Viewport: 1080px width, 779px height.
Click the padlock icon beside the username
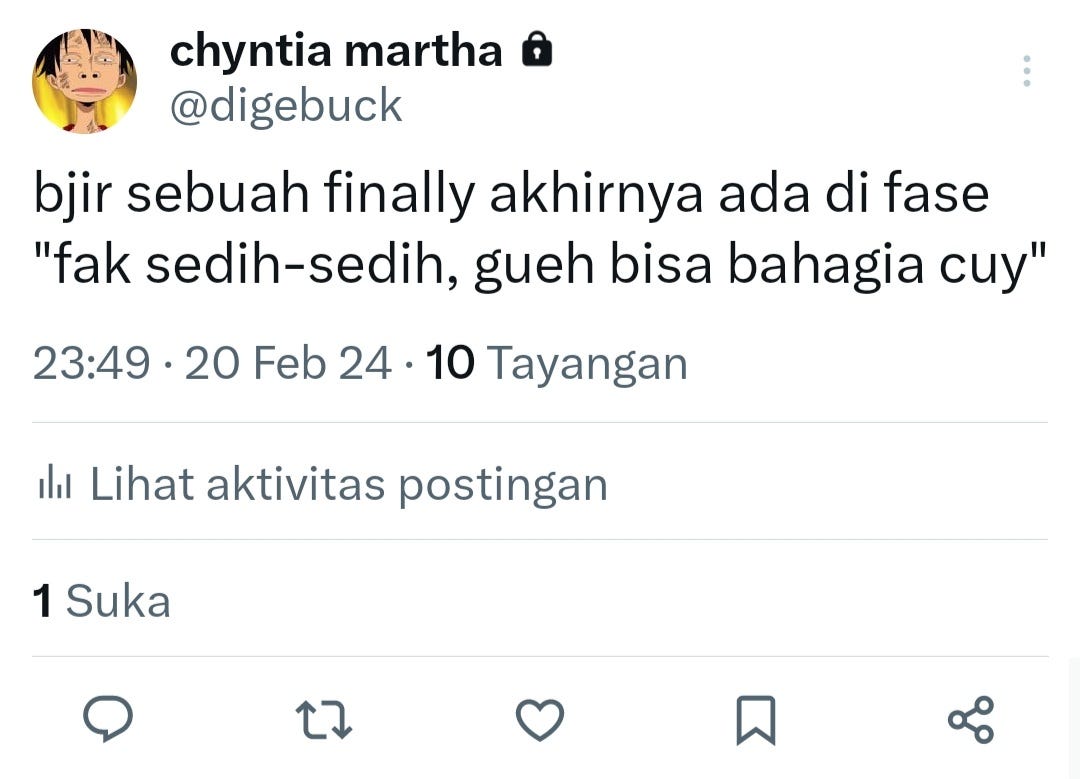536,49
